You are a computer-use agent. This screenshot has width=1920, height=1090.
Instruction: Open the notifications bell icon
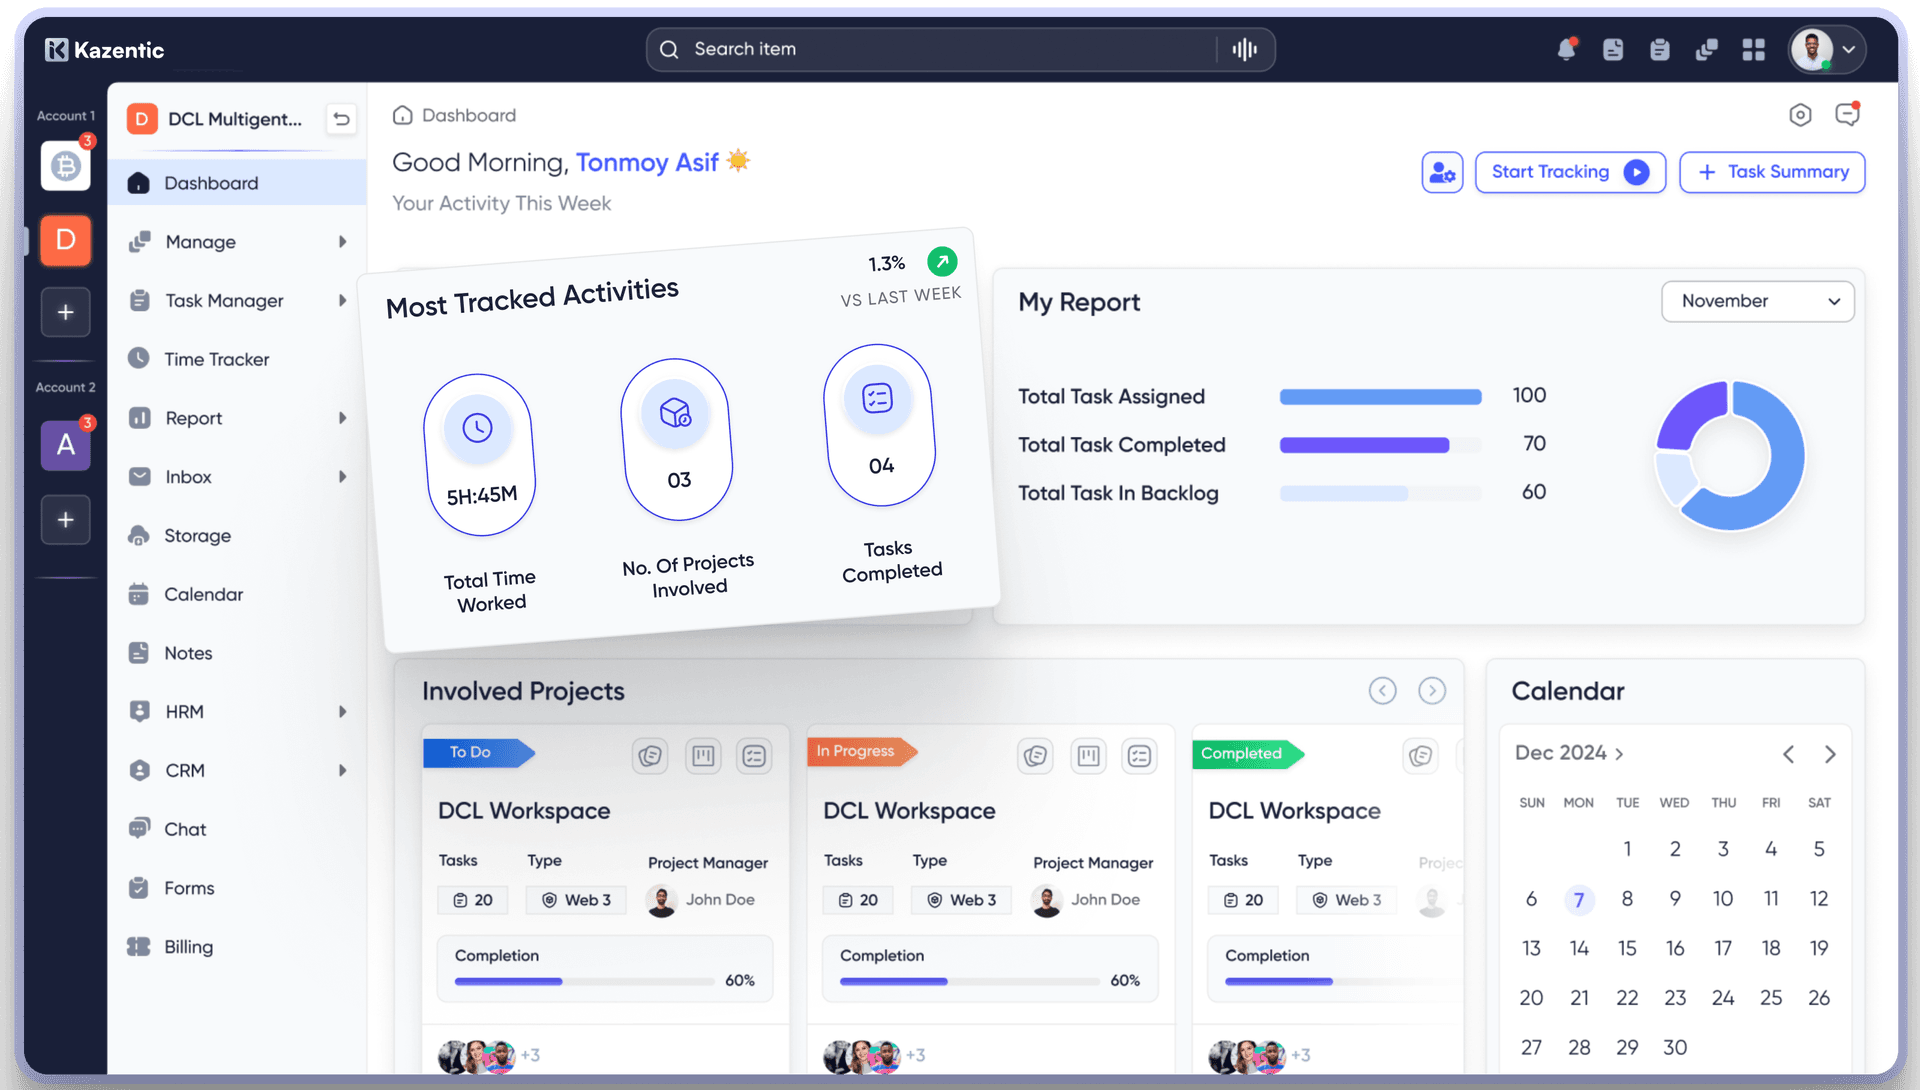point(1566,49)
